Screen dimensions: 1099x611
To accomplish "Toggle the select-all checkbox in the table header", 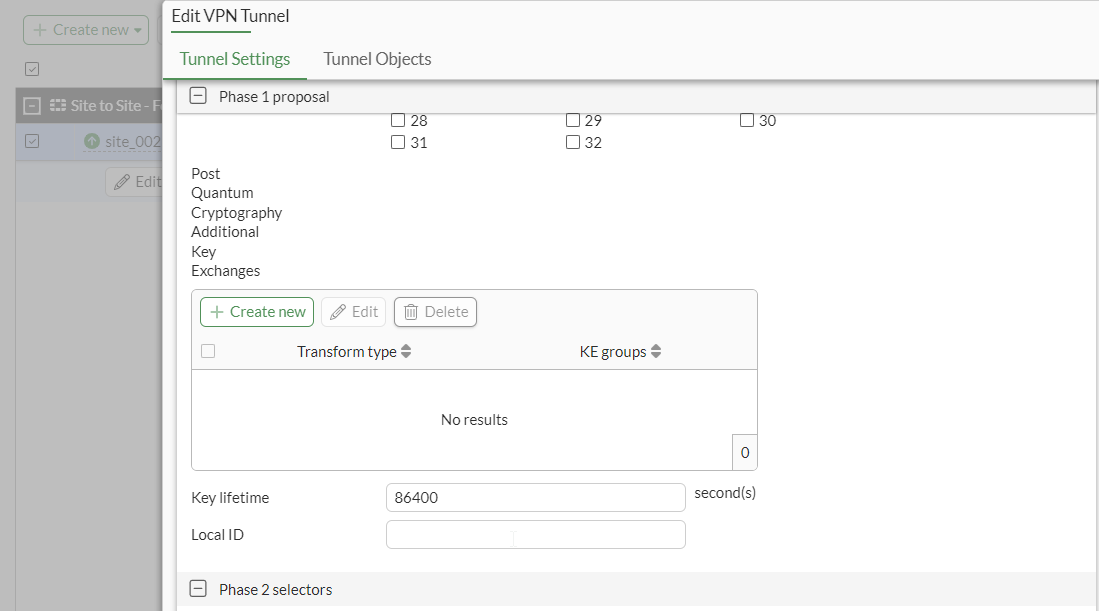I will coord(208,351).
